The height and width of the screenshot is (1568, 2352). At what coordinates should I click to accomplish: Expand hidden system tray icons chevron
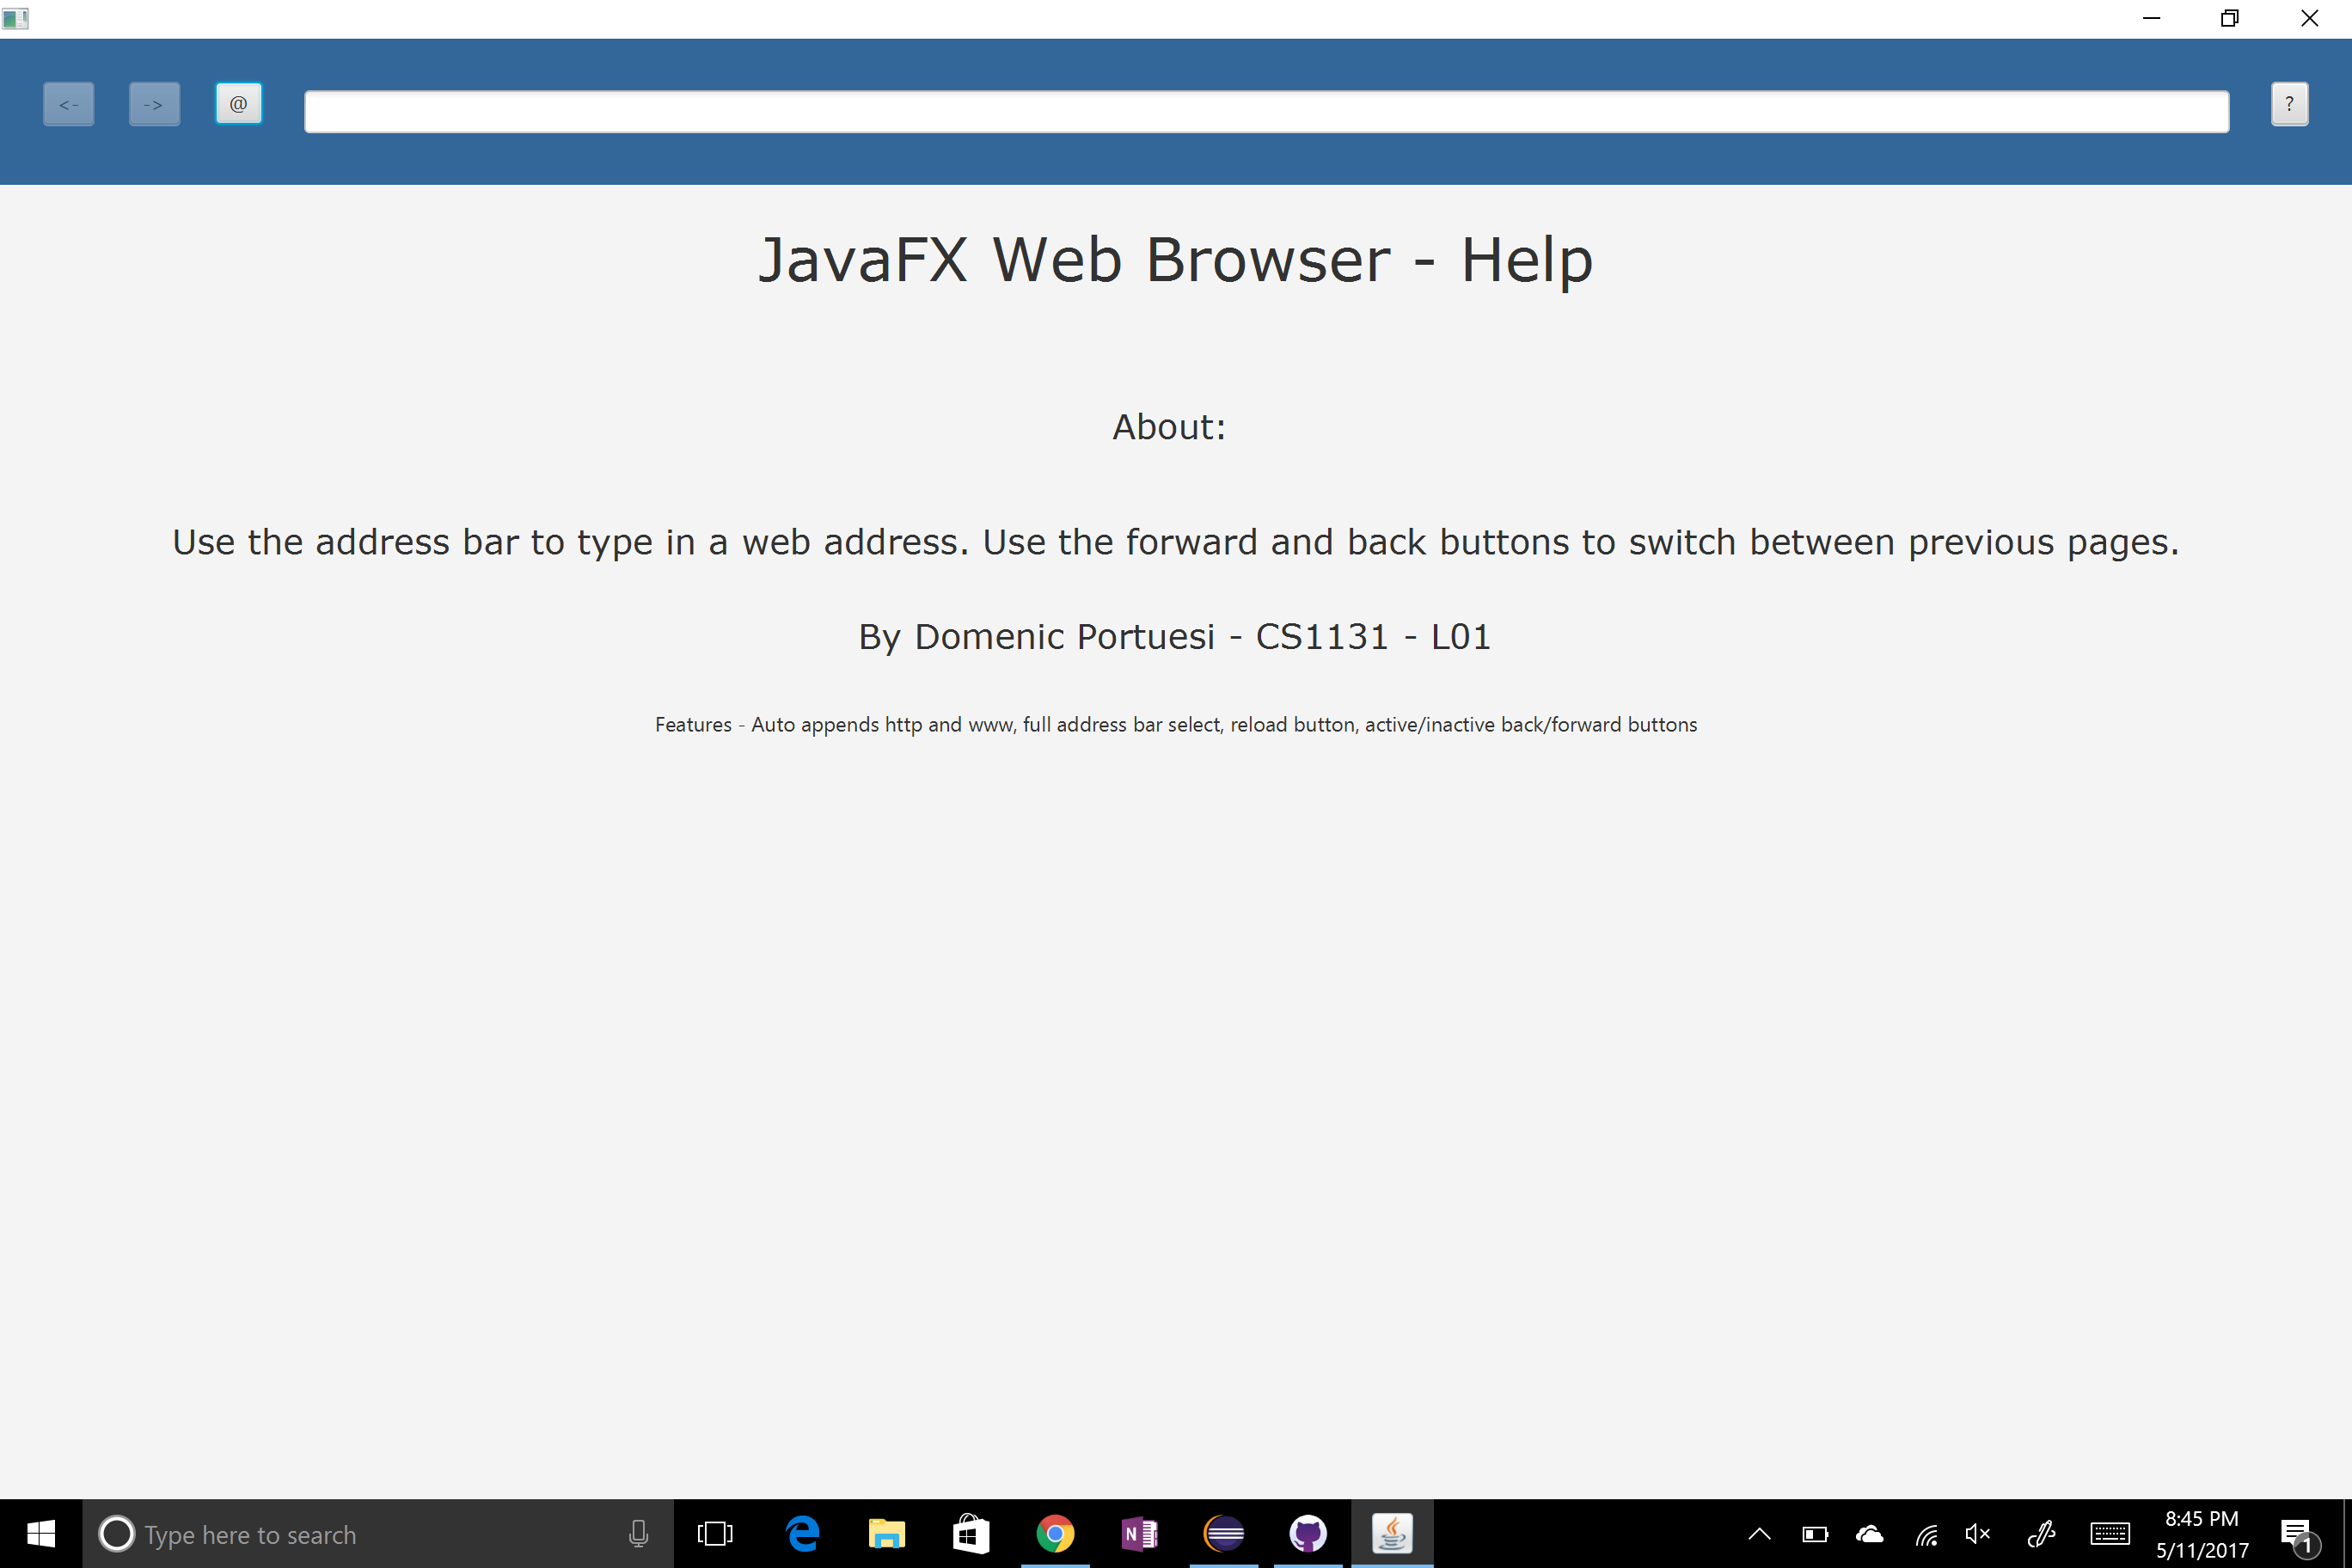[x=1759, y=1534]
